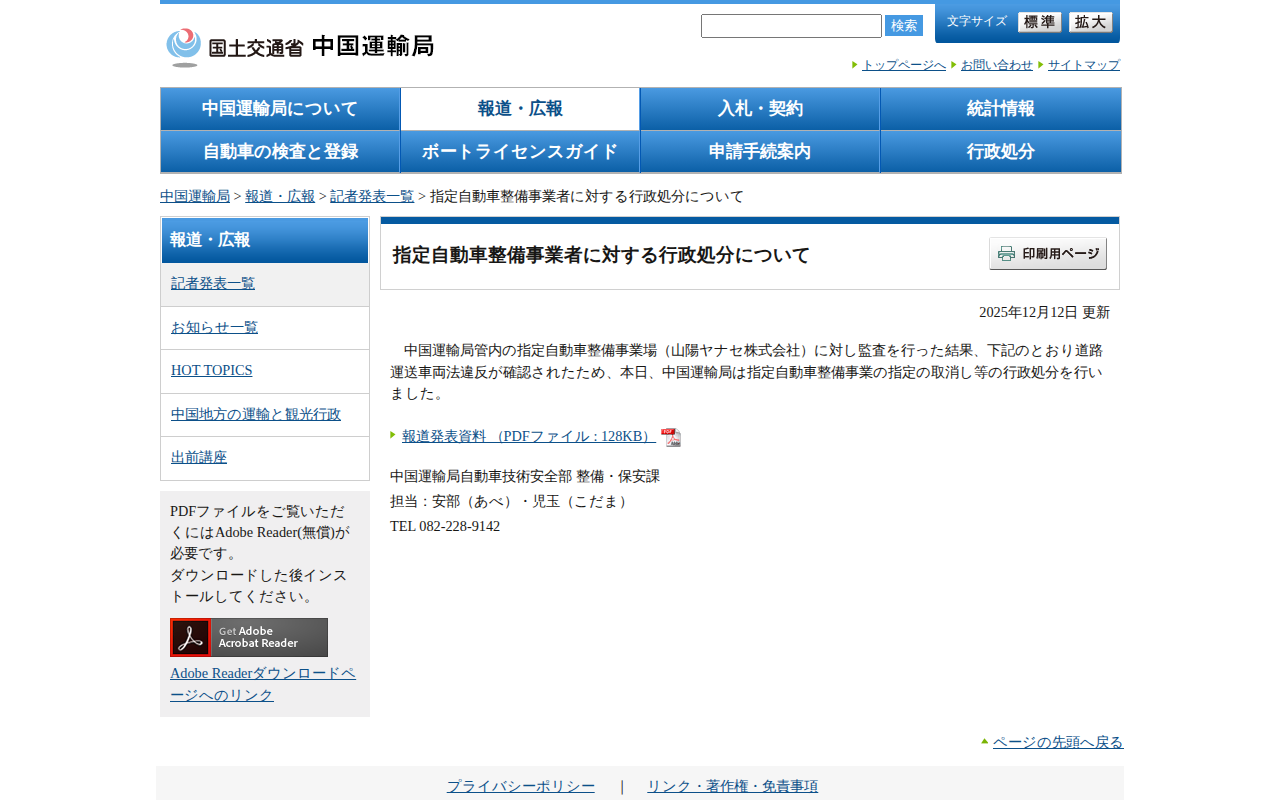Click the 担当：安部（あべ）・児玉（こだま） line
This screenshot has height=800, width=1280.
[511, 501]
